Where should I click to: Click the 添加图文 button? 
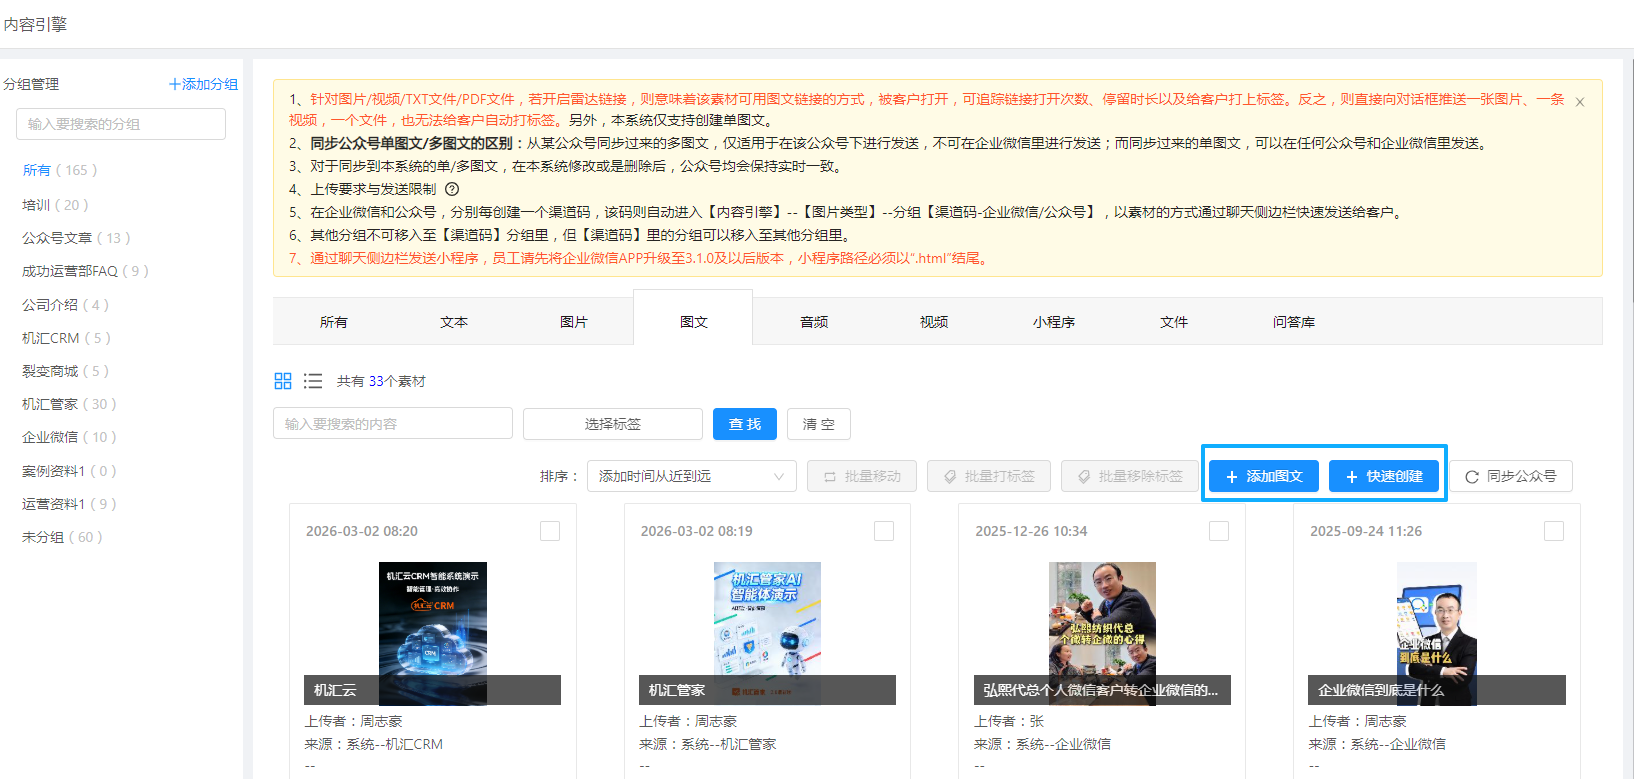[1264, 476]
